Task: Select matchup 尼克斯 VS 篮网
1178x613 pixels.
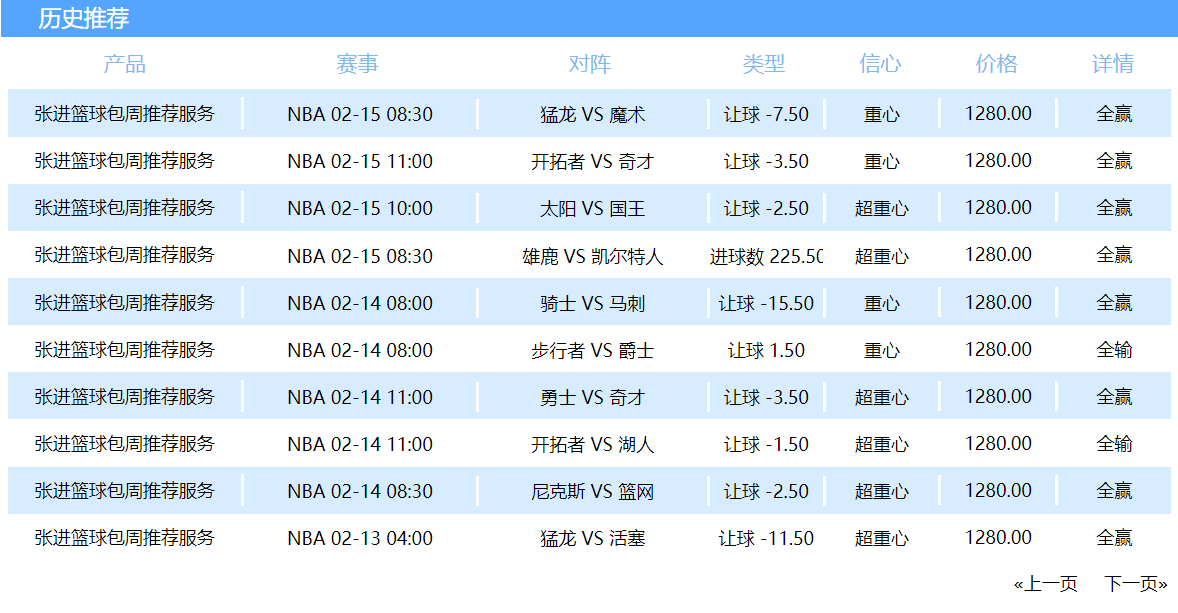Action: coord(593,491)
